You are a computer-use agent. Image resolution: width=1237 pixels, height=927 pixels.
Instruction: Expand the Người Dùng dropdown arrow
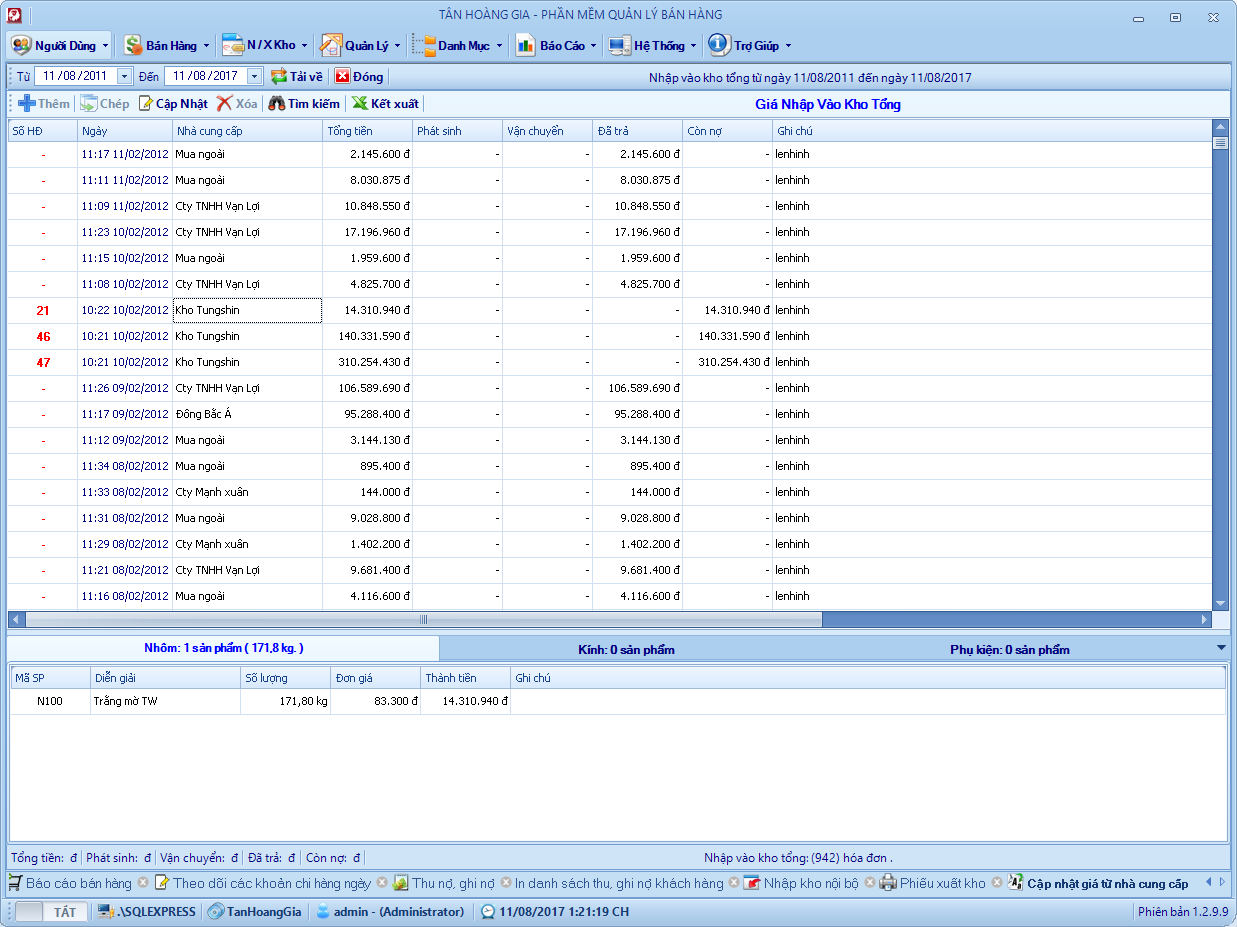[x=105, y=46]
